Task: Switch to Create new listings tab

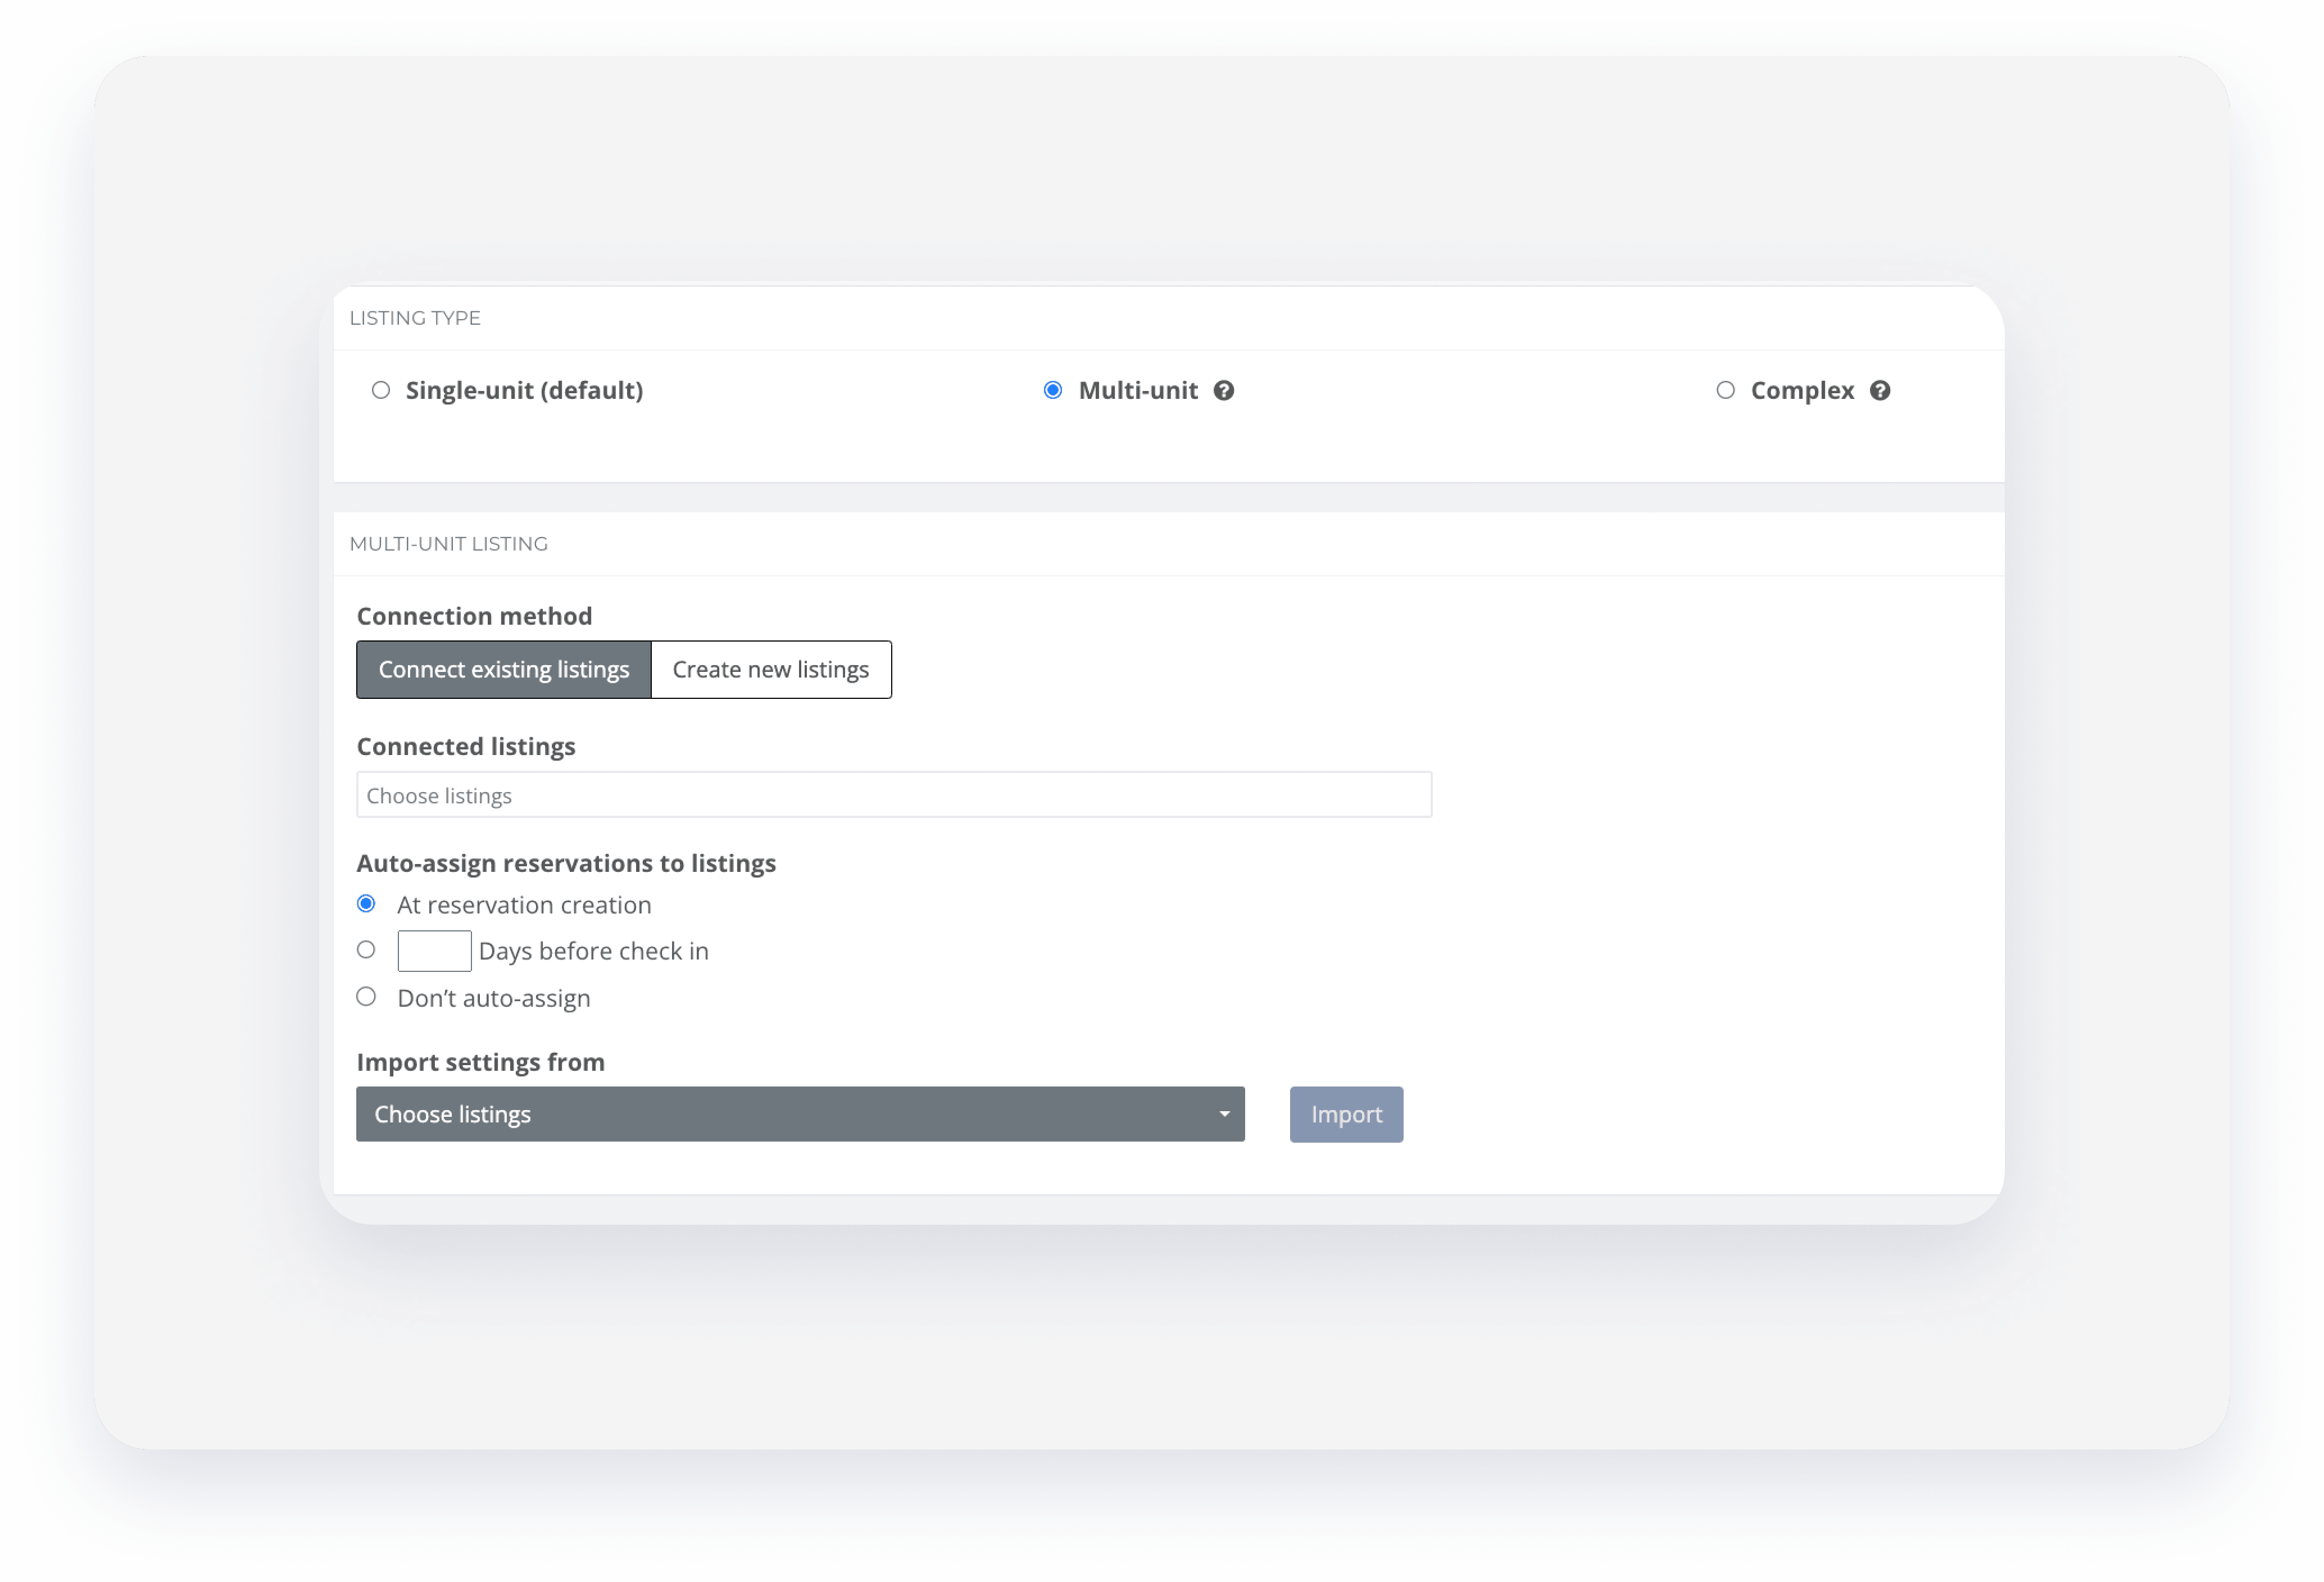Action: [770, 670]
